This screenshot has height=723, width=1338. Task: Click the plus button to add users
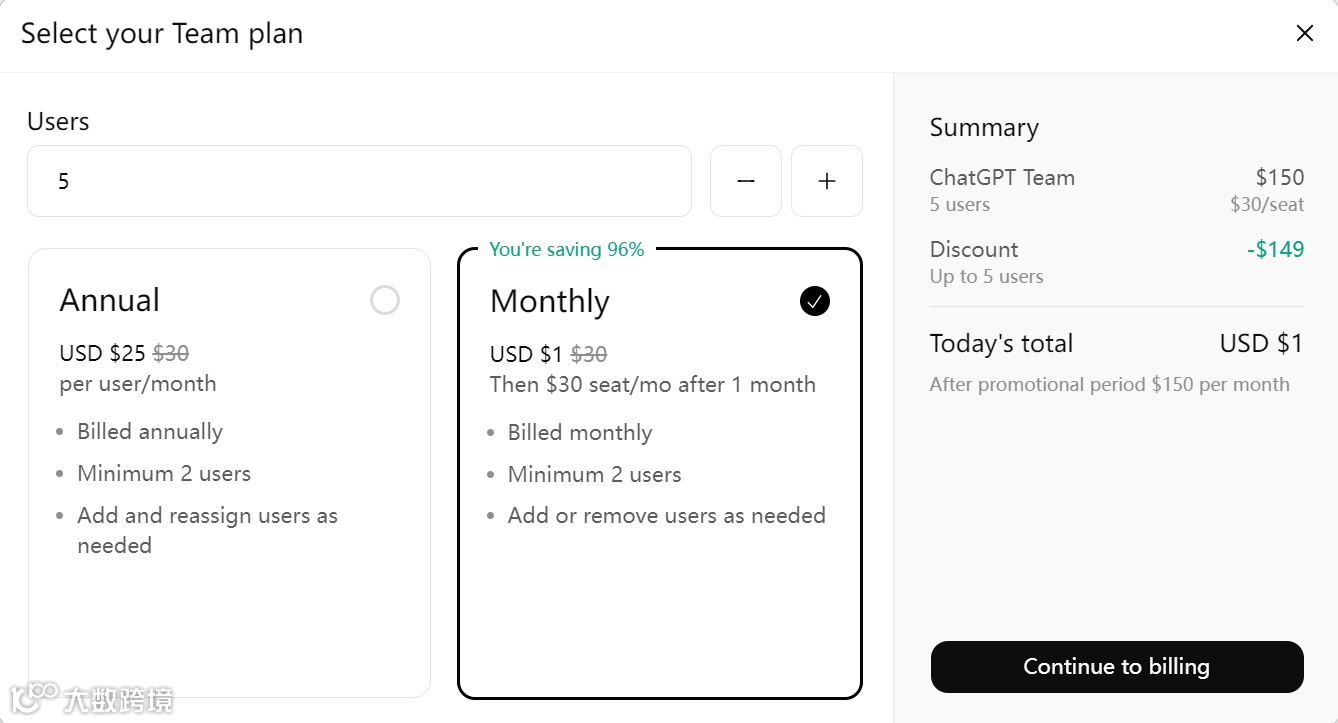[x=826, y=181]
